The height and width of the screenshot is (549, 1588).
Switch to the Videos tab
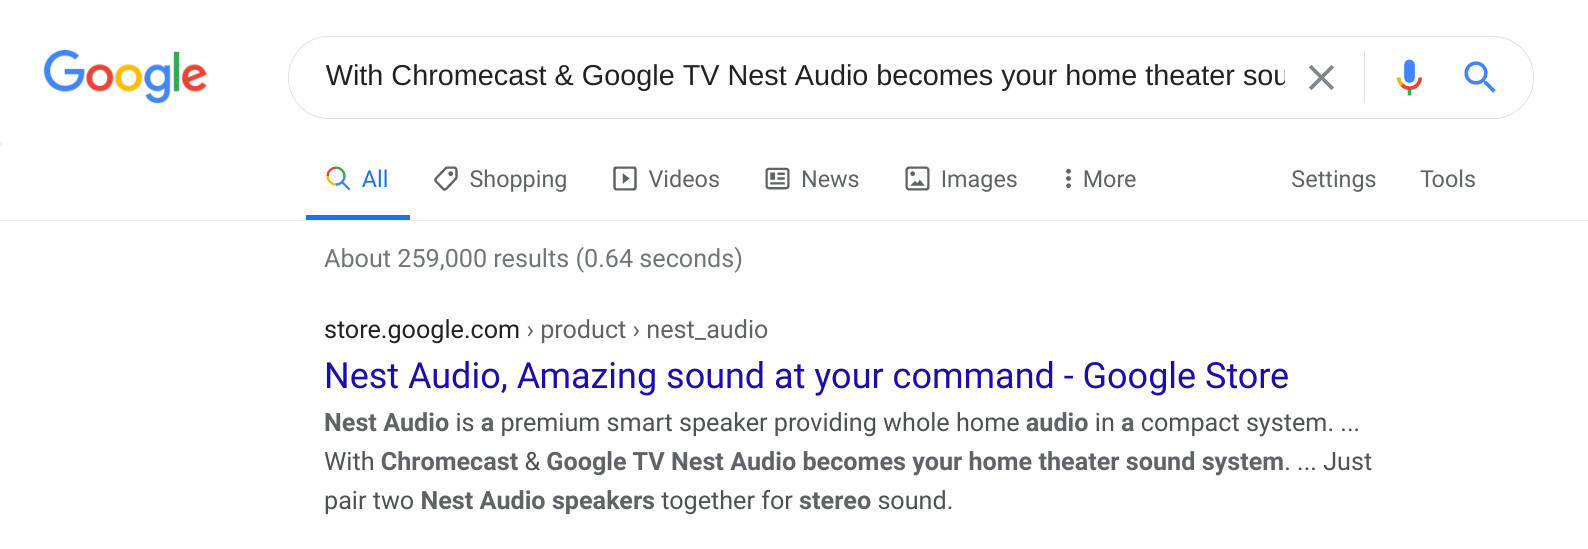[x=684, y=179]
